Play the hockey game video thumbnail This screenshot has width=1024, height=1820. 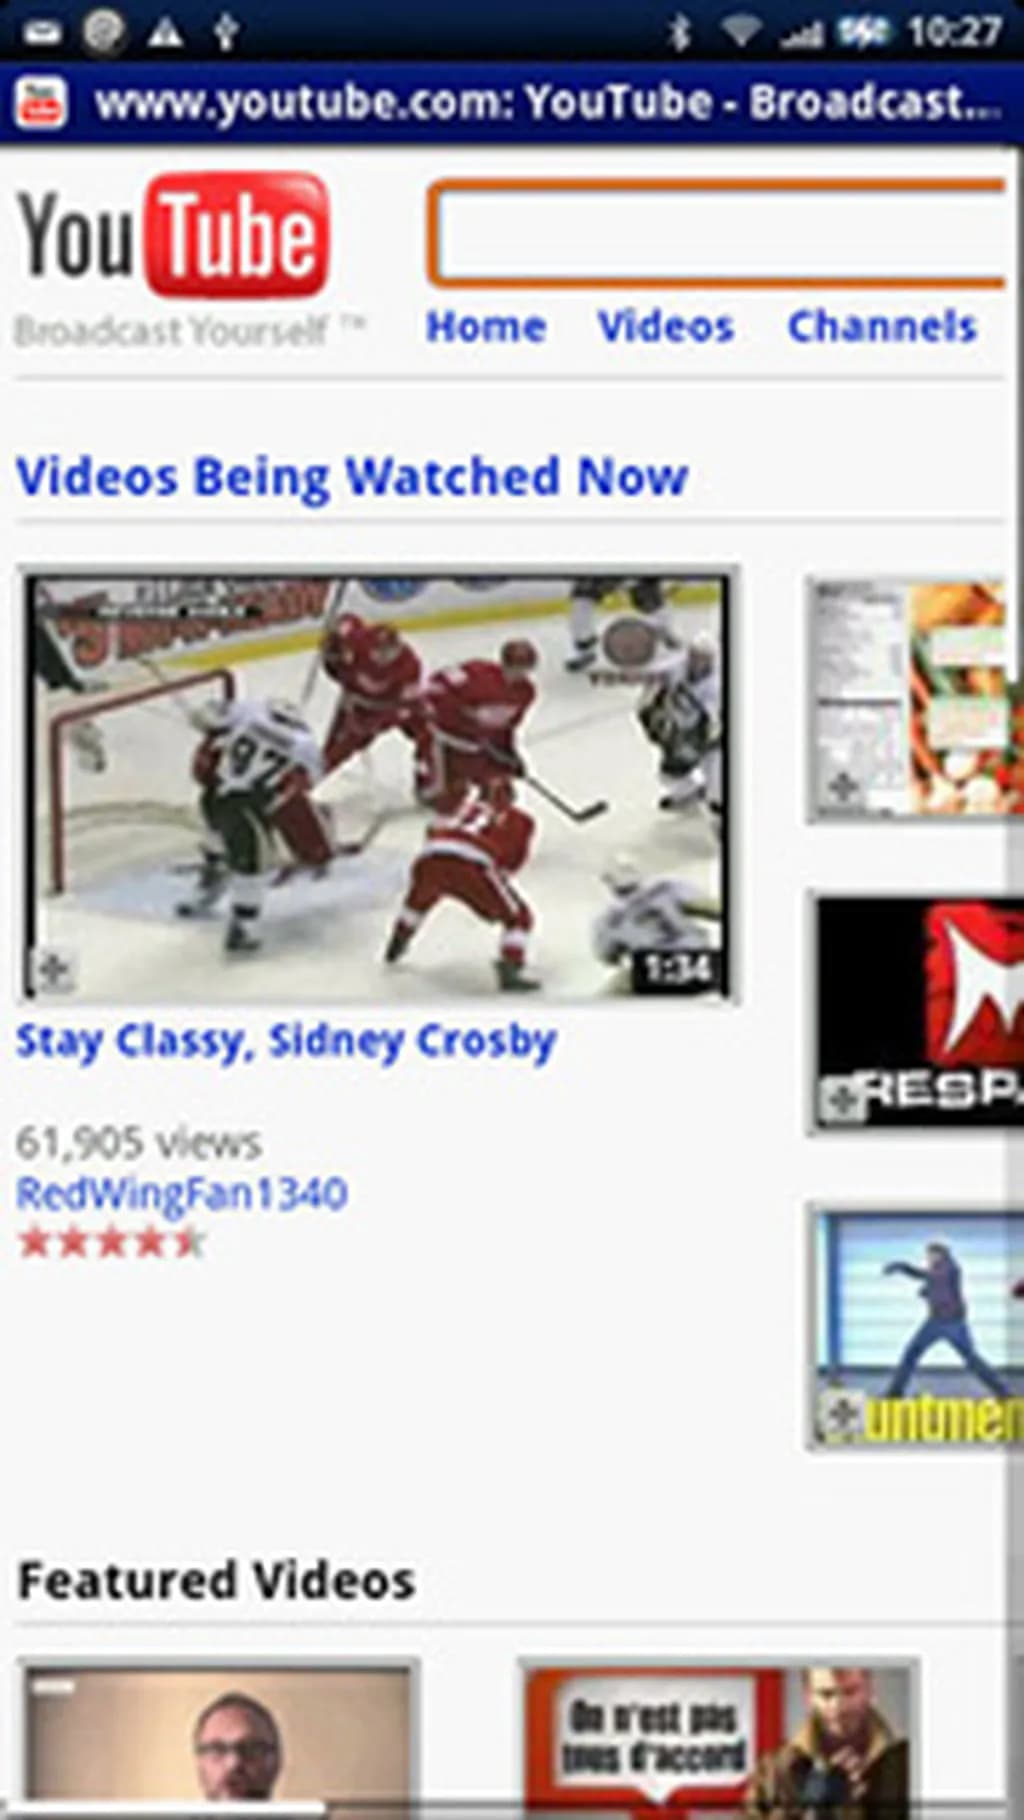[x=379, y=786]
